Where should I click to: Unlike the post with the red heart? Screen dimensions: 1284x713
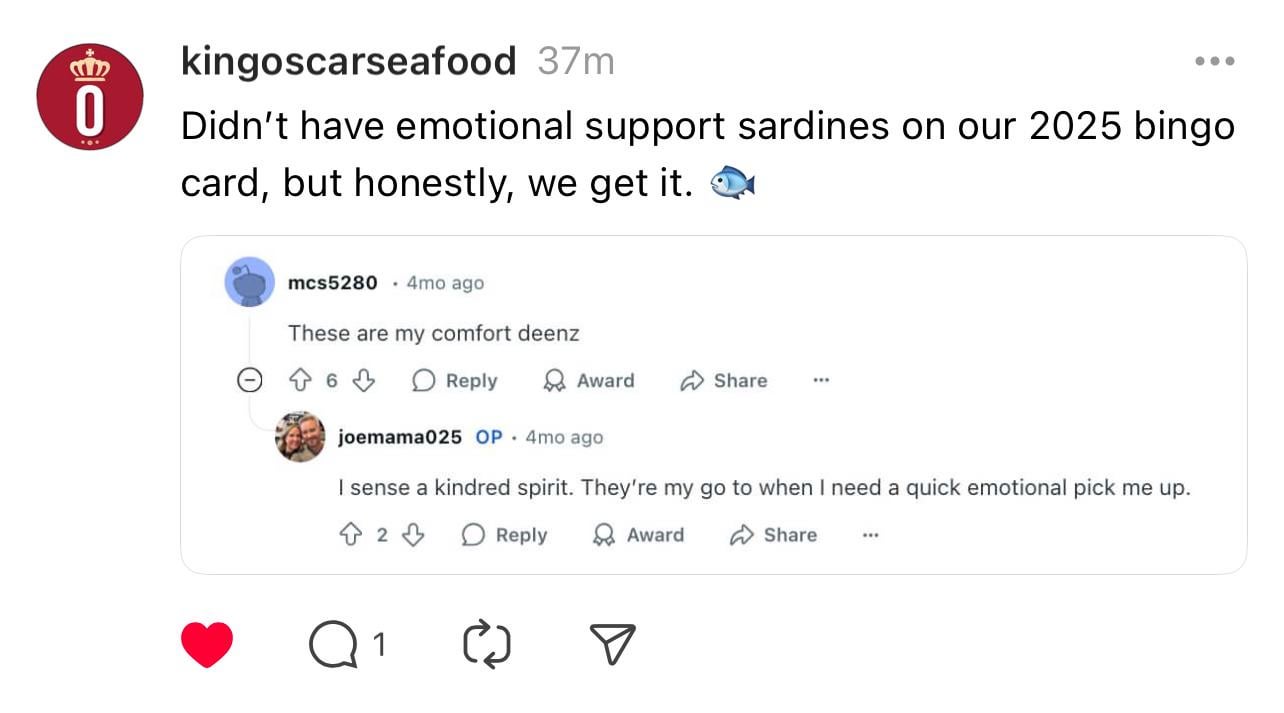coord(207,645)
